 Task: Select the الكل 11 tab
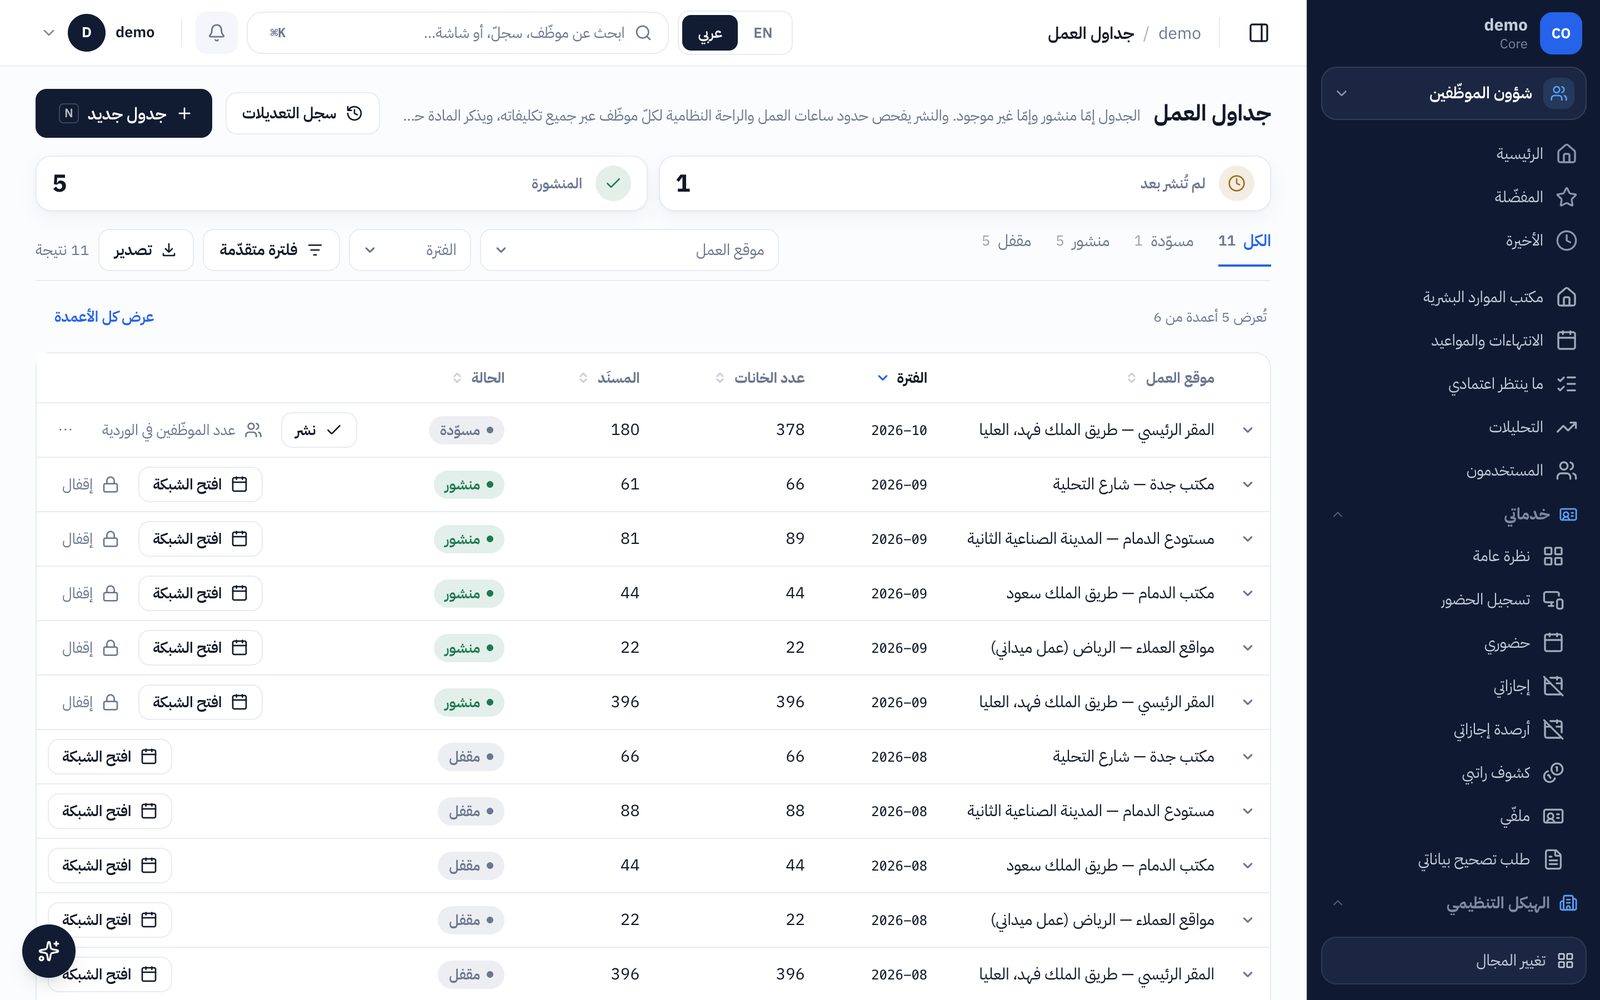point(1244,241)
